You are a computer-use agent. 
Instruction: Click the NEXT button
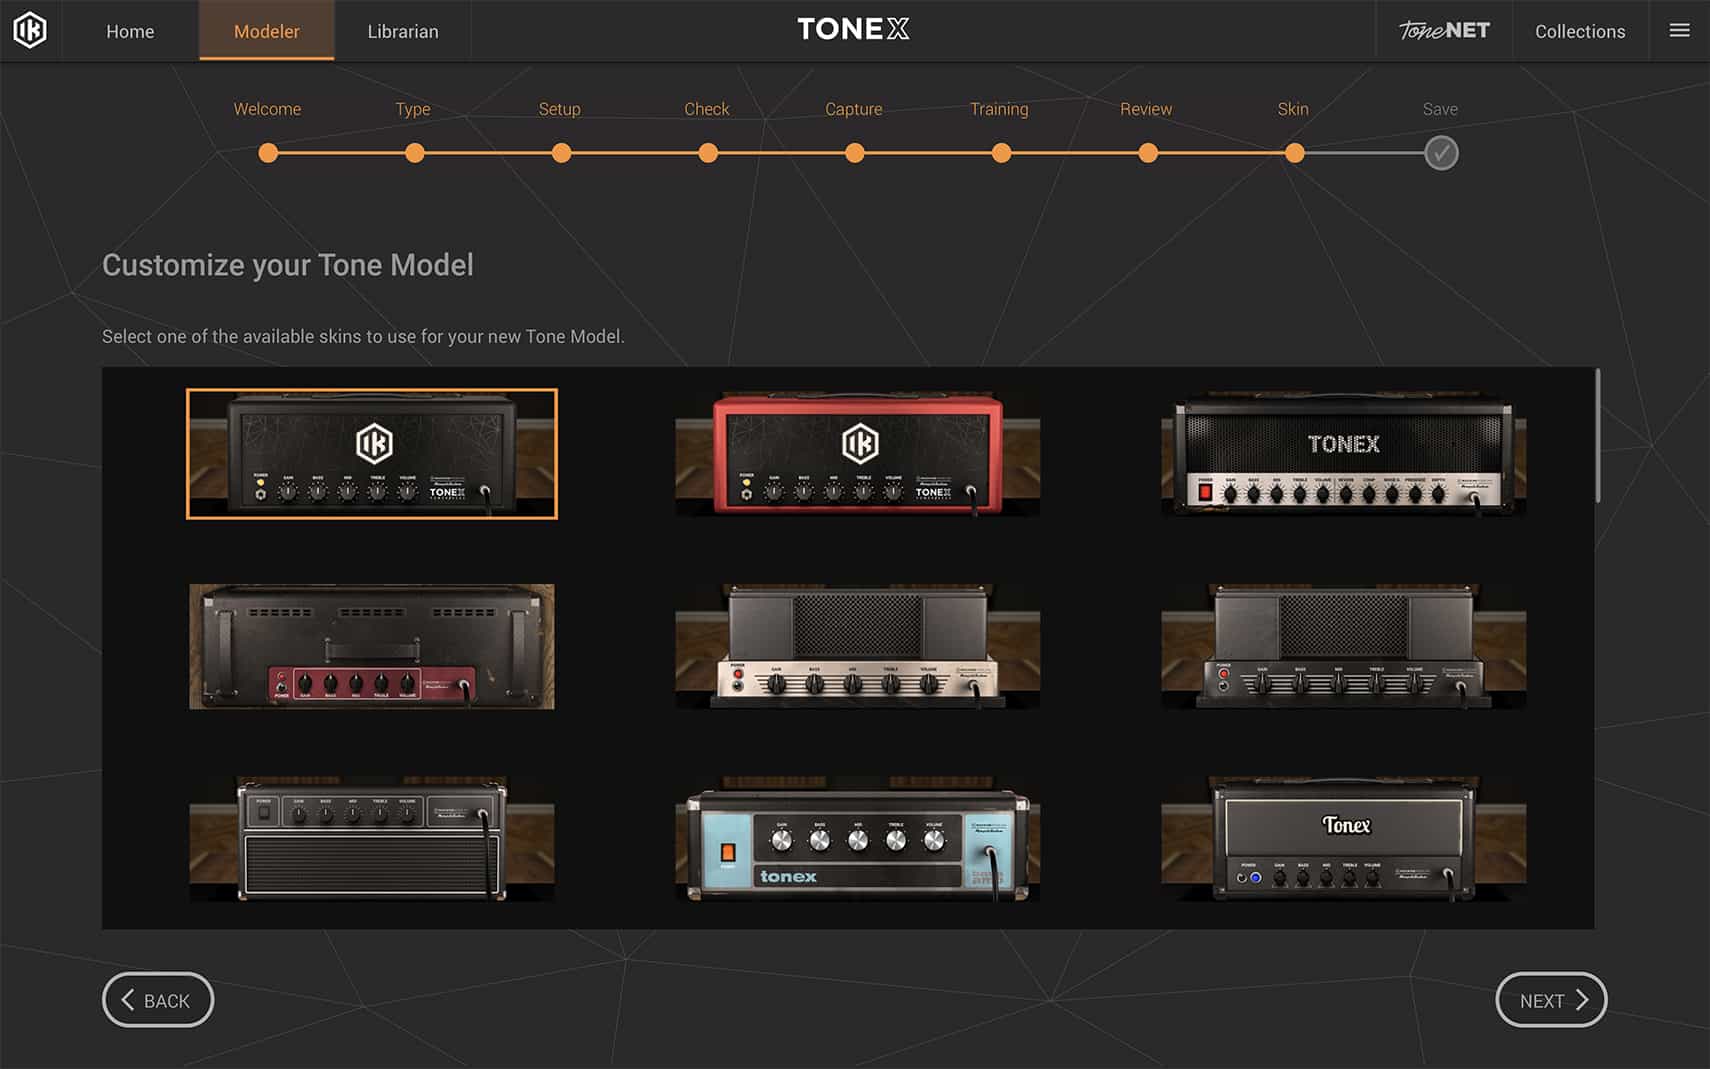pos(1550,999)
